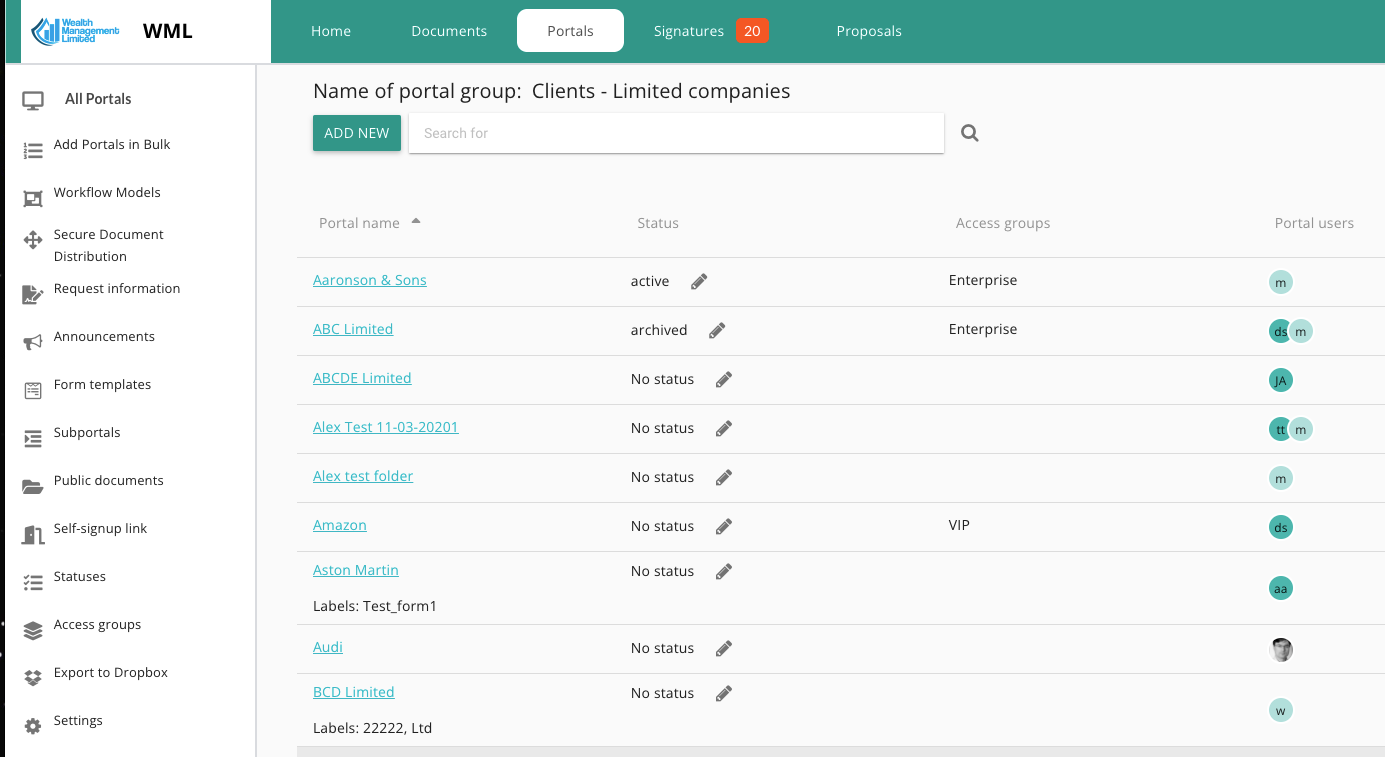This screenshot has width=1385, height=757.
Task: Open the Self-signup link section
Action: point(100,528)
